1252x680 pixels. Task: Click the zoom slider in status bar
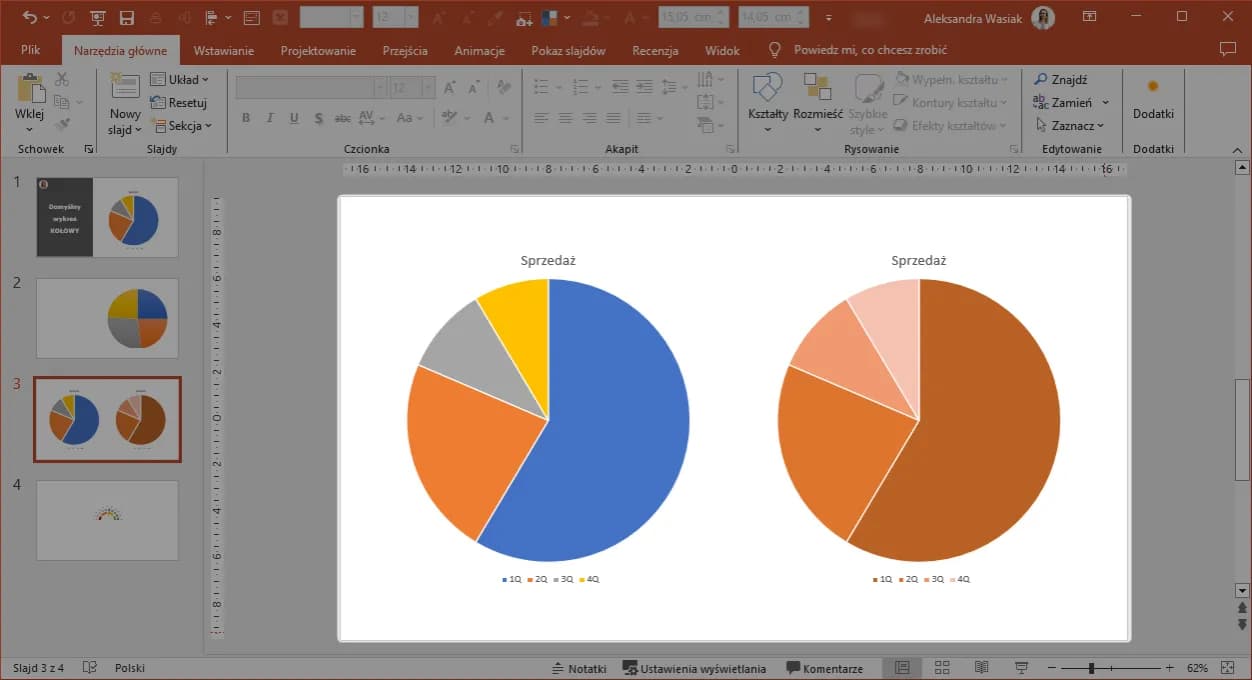pos(1092,668)
